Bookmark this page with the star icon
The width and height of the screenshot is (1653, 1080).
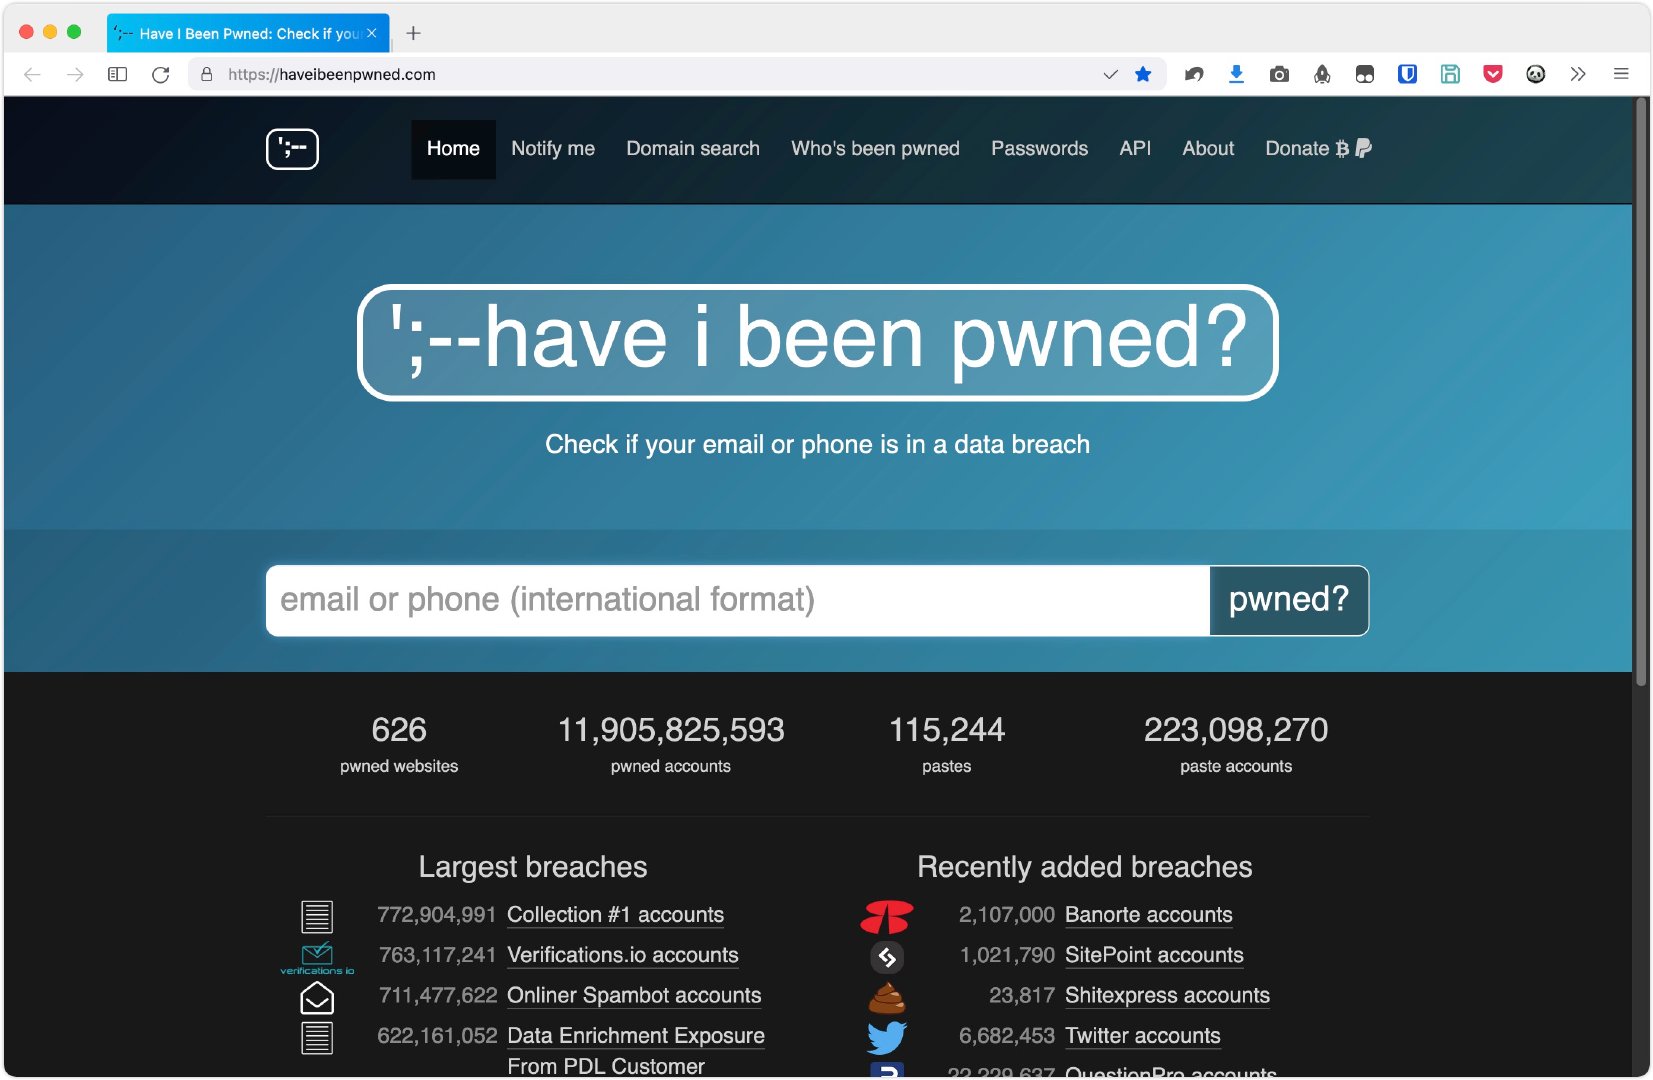pyautogui.click(x=1143, y=74)
